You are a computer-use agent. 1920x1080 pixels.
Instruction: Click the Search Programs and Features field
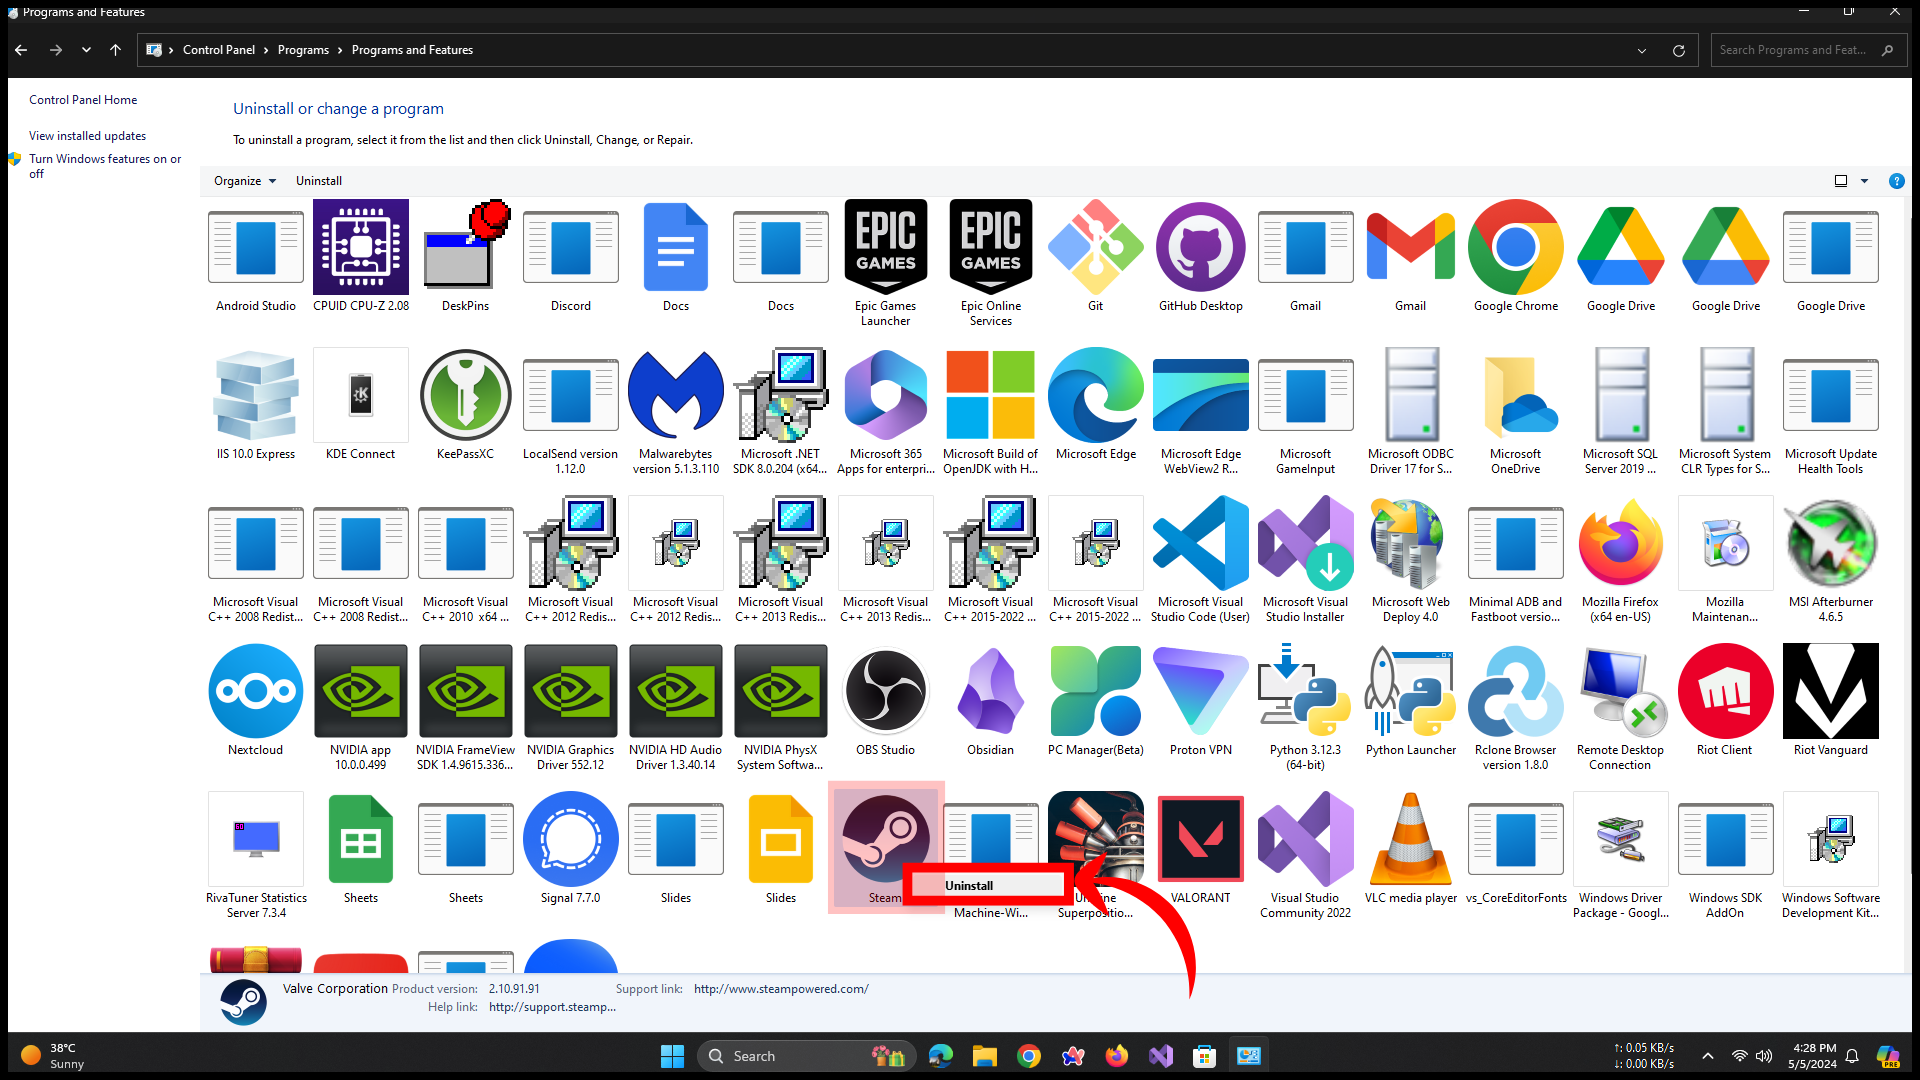coord(1792,50)
